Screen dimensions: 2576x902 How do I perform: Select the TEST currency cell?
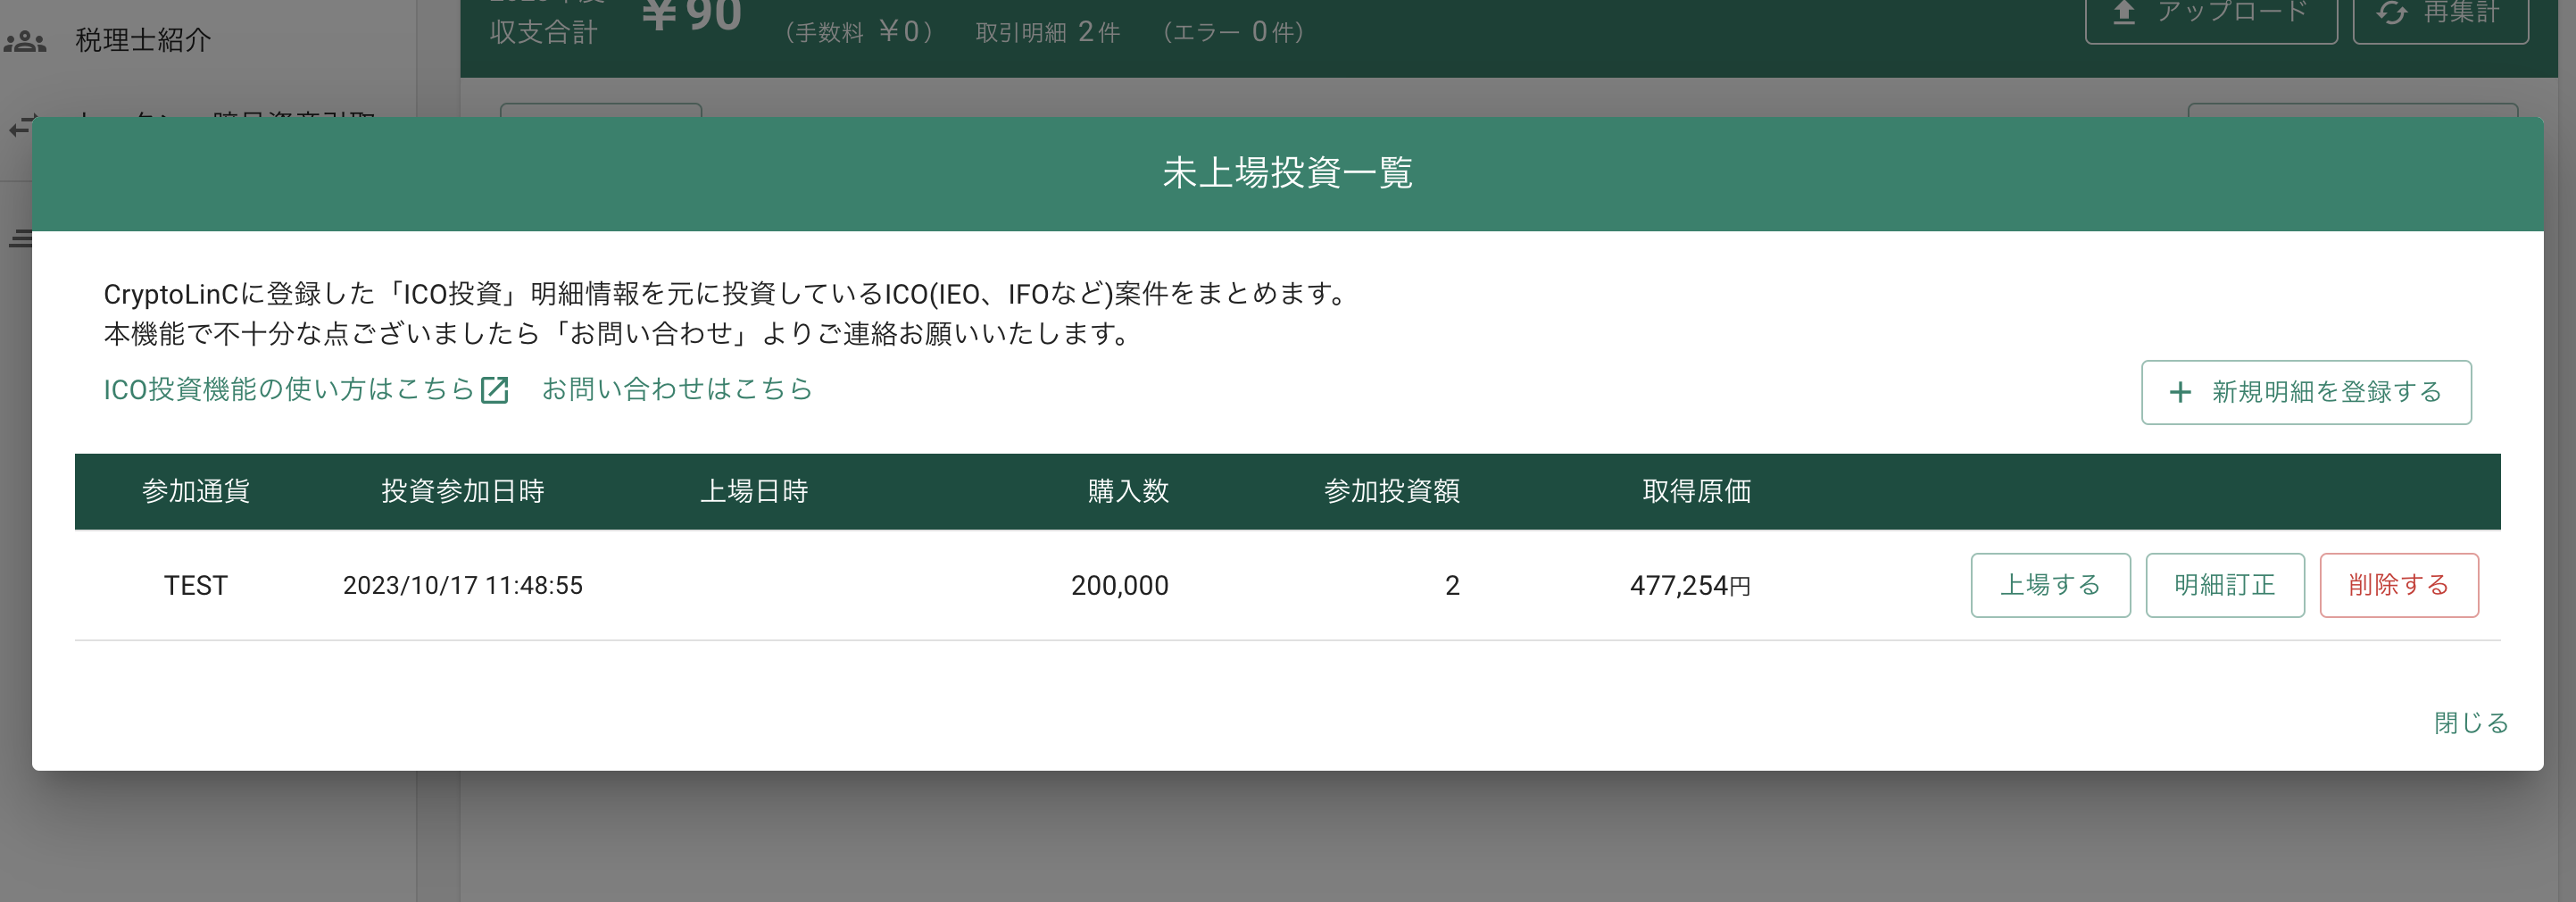pyautogui.click(x=196, y=585)
